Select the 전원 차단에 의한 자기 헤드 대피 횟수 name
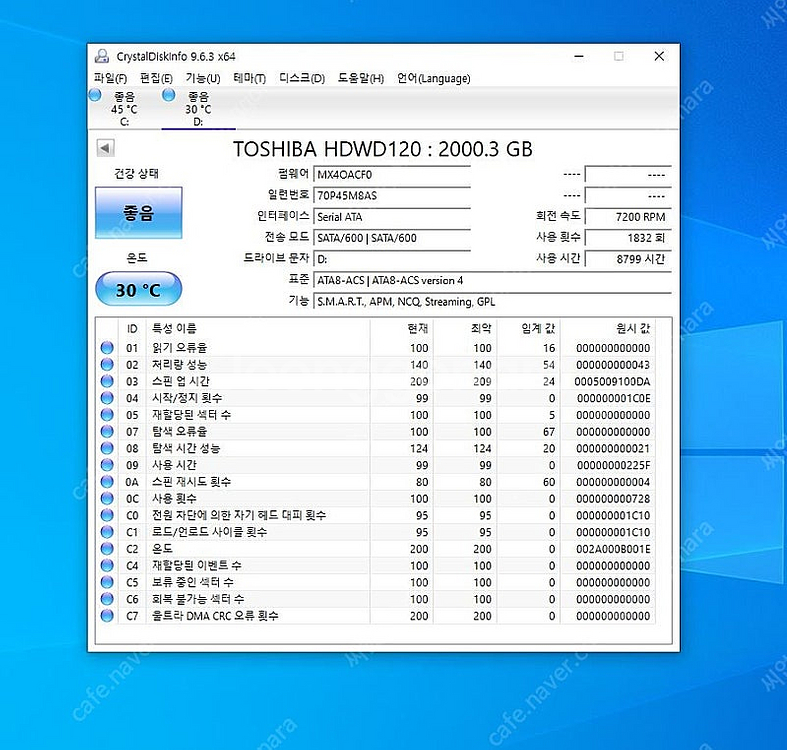Viewport: 787px width, 750px height. [x=239, y=515]
